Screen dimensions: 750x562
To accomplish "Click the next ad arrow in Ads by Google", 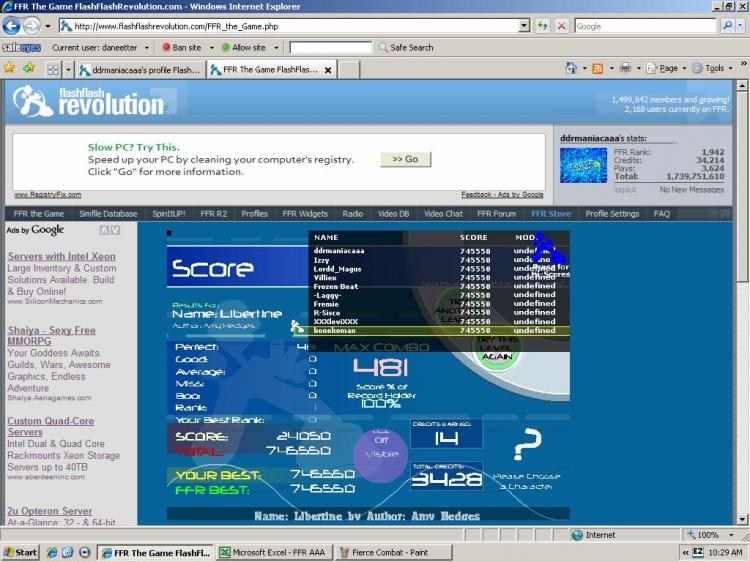I will tap(115, 231).
